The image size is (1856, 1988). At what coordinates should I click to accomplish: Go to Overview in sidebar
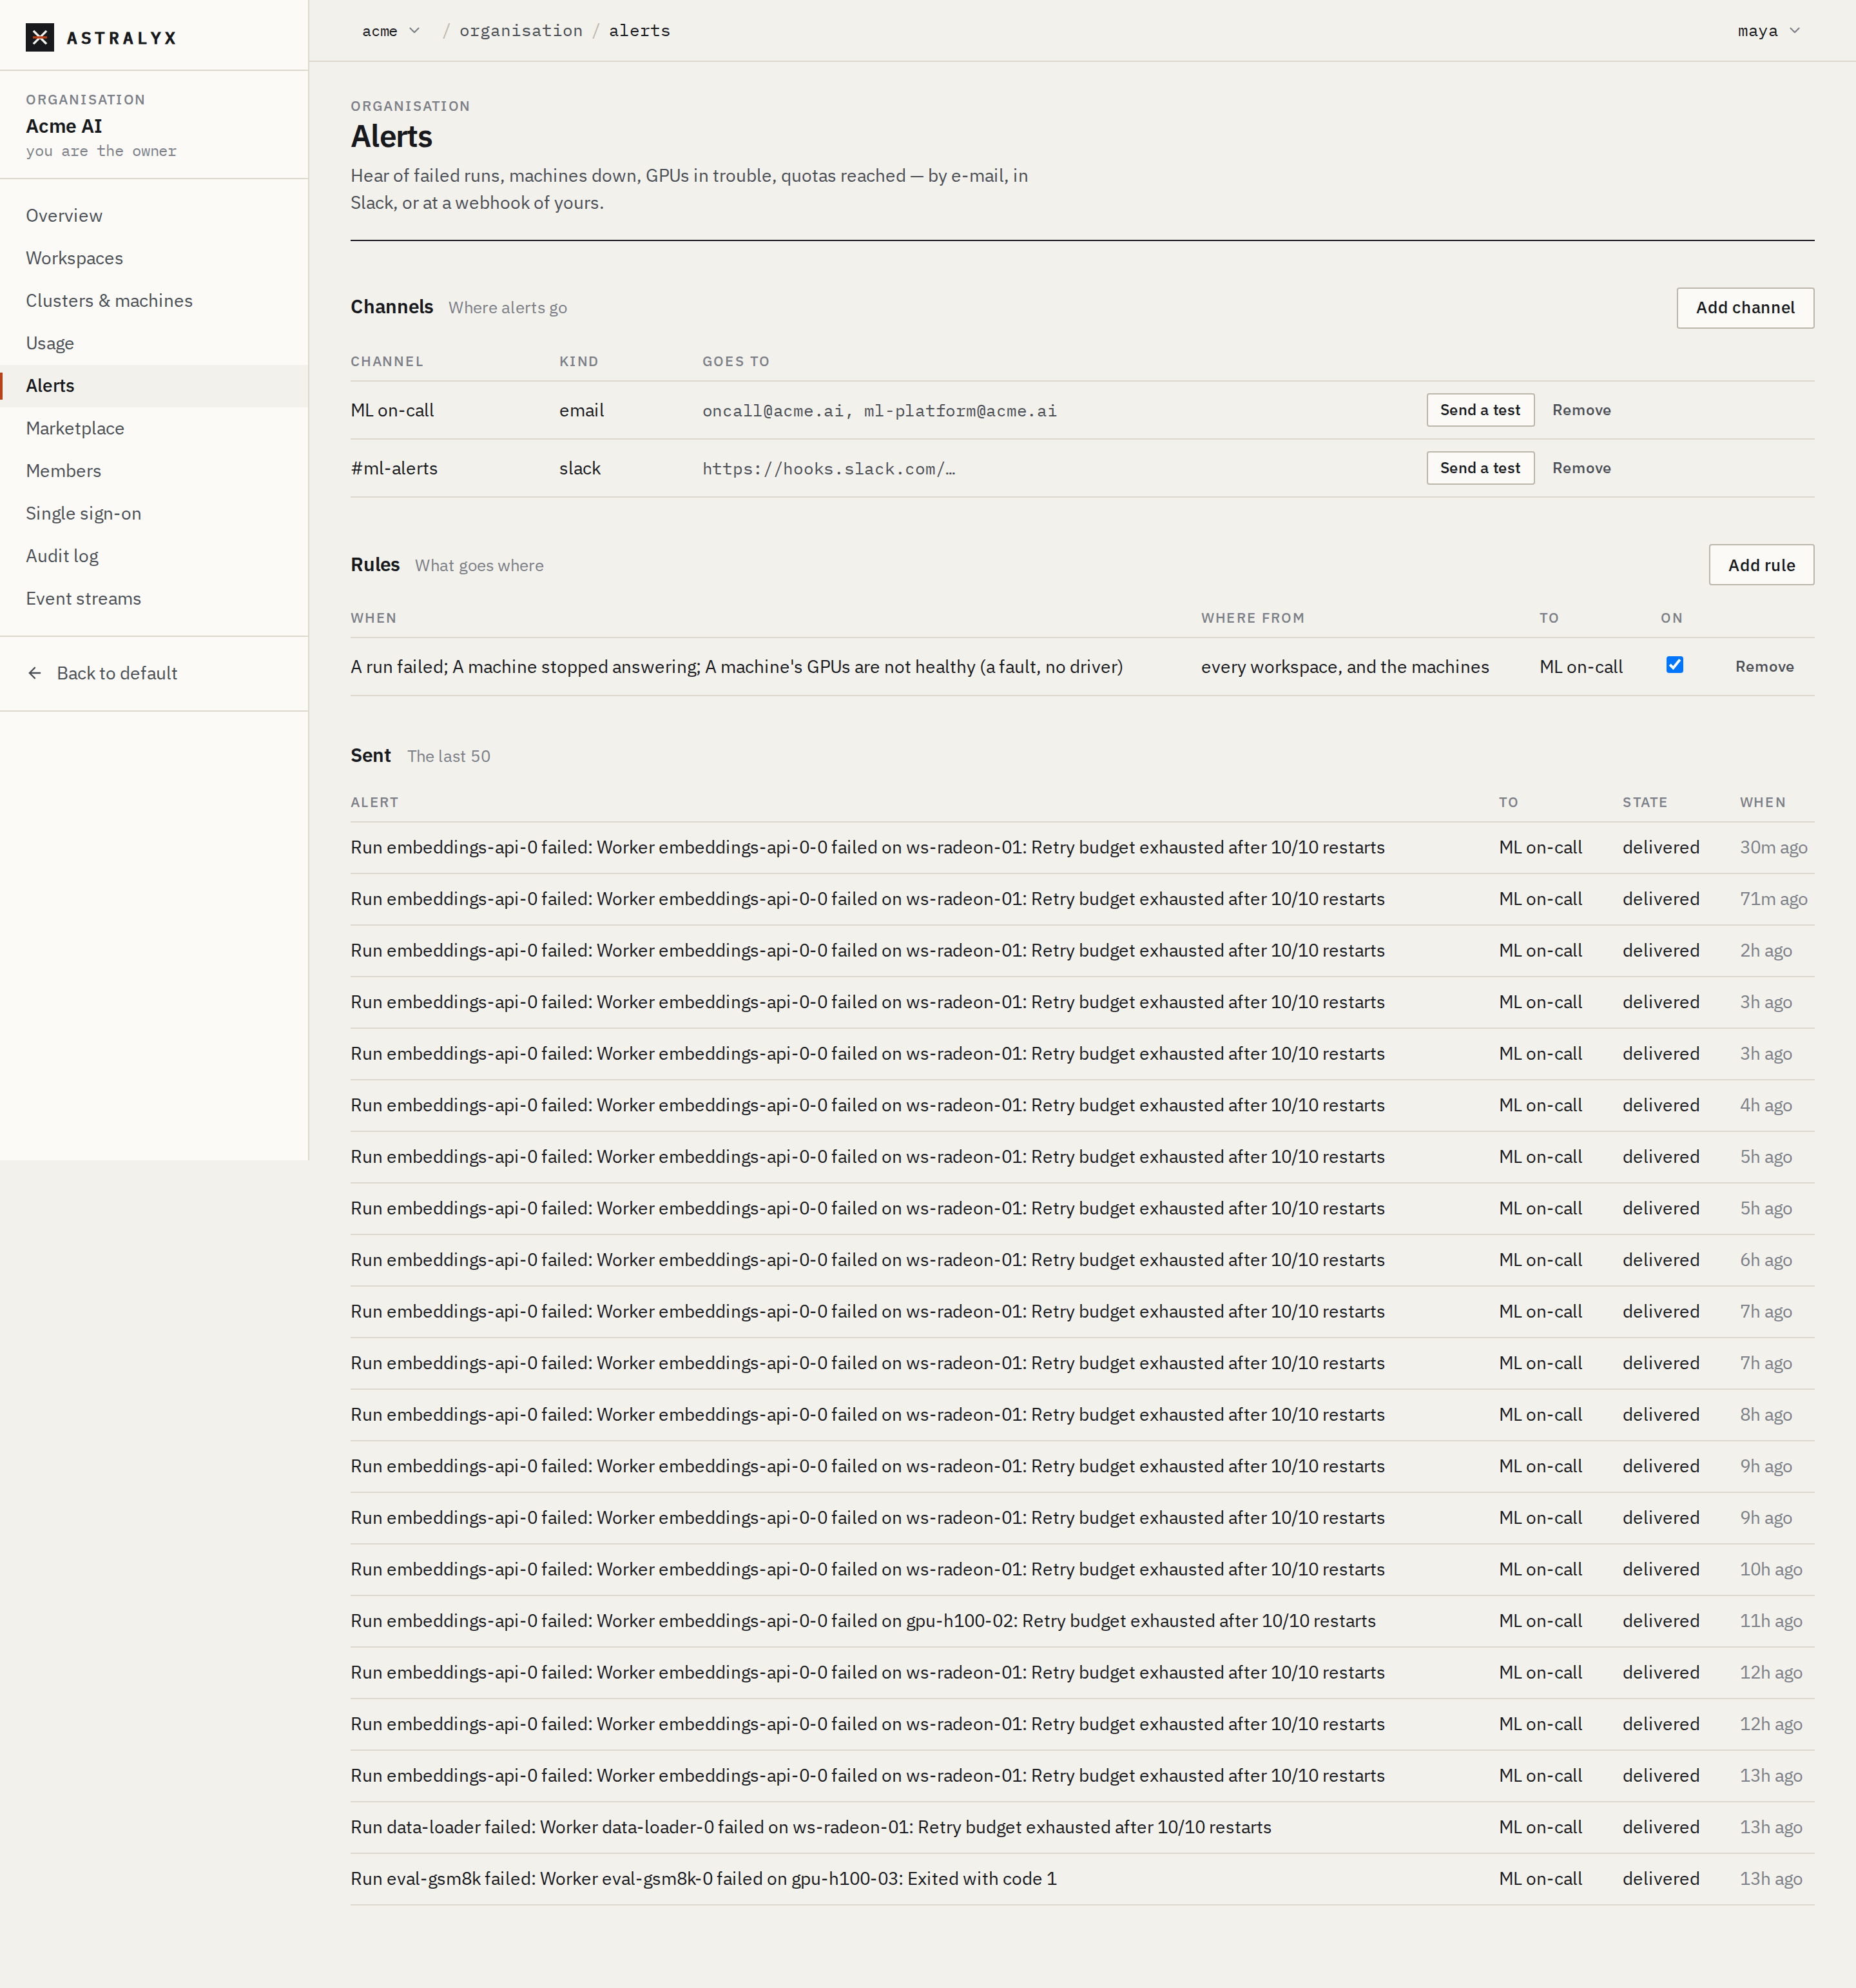[154, 216]
